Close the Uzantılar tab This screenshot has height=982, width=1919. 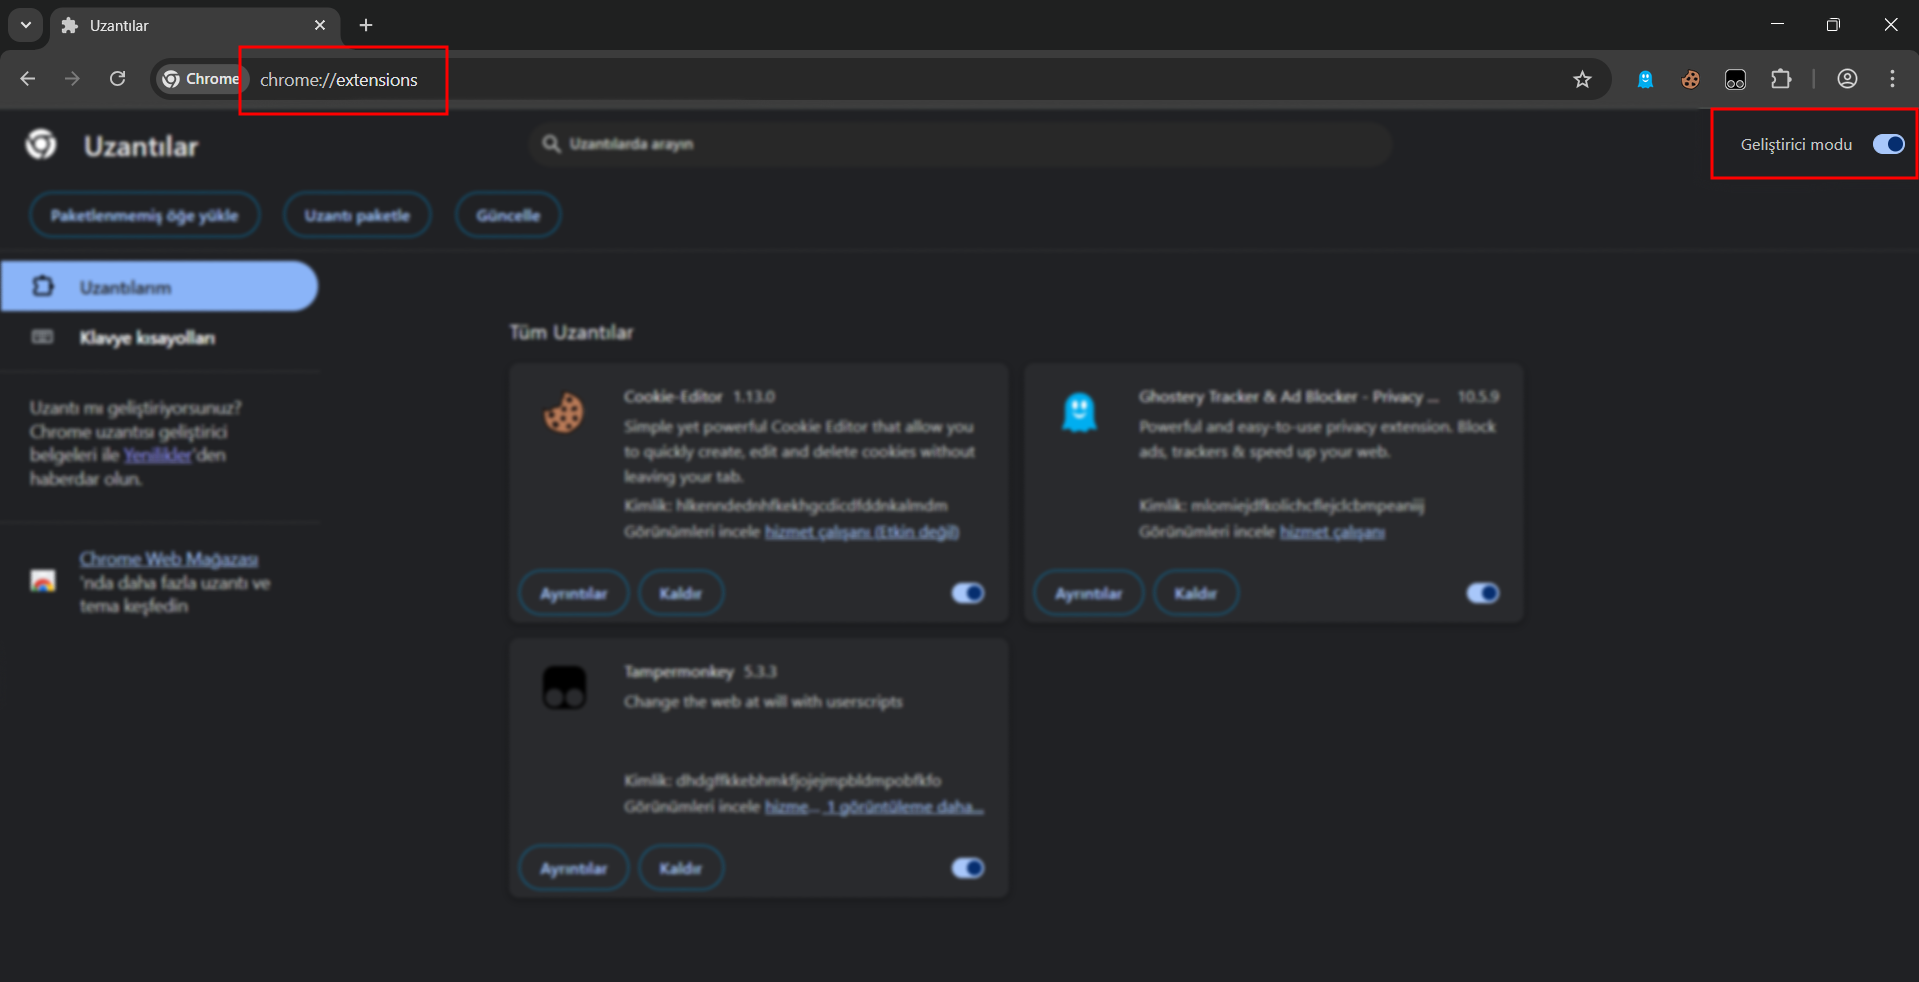pyautogui.click(x=320, y=25)
